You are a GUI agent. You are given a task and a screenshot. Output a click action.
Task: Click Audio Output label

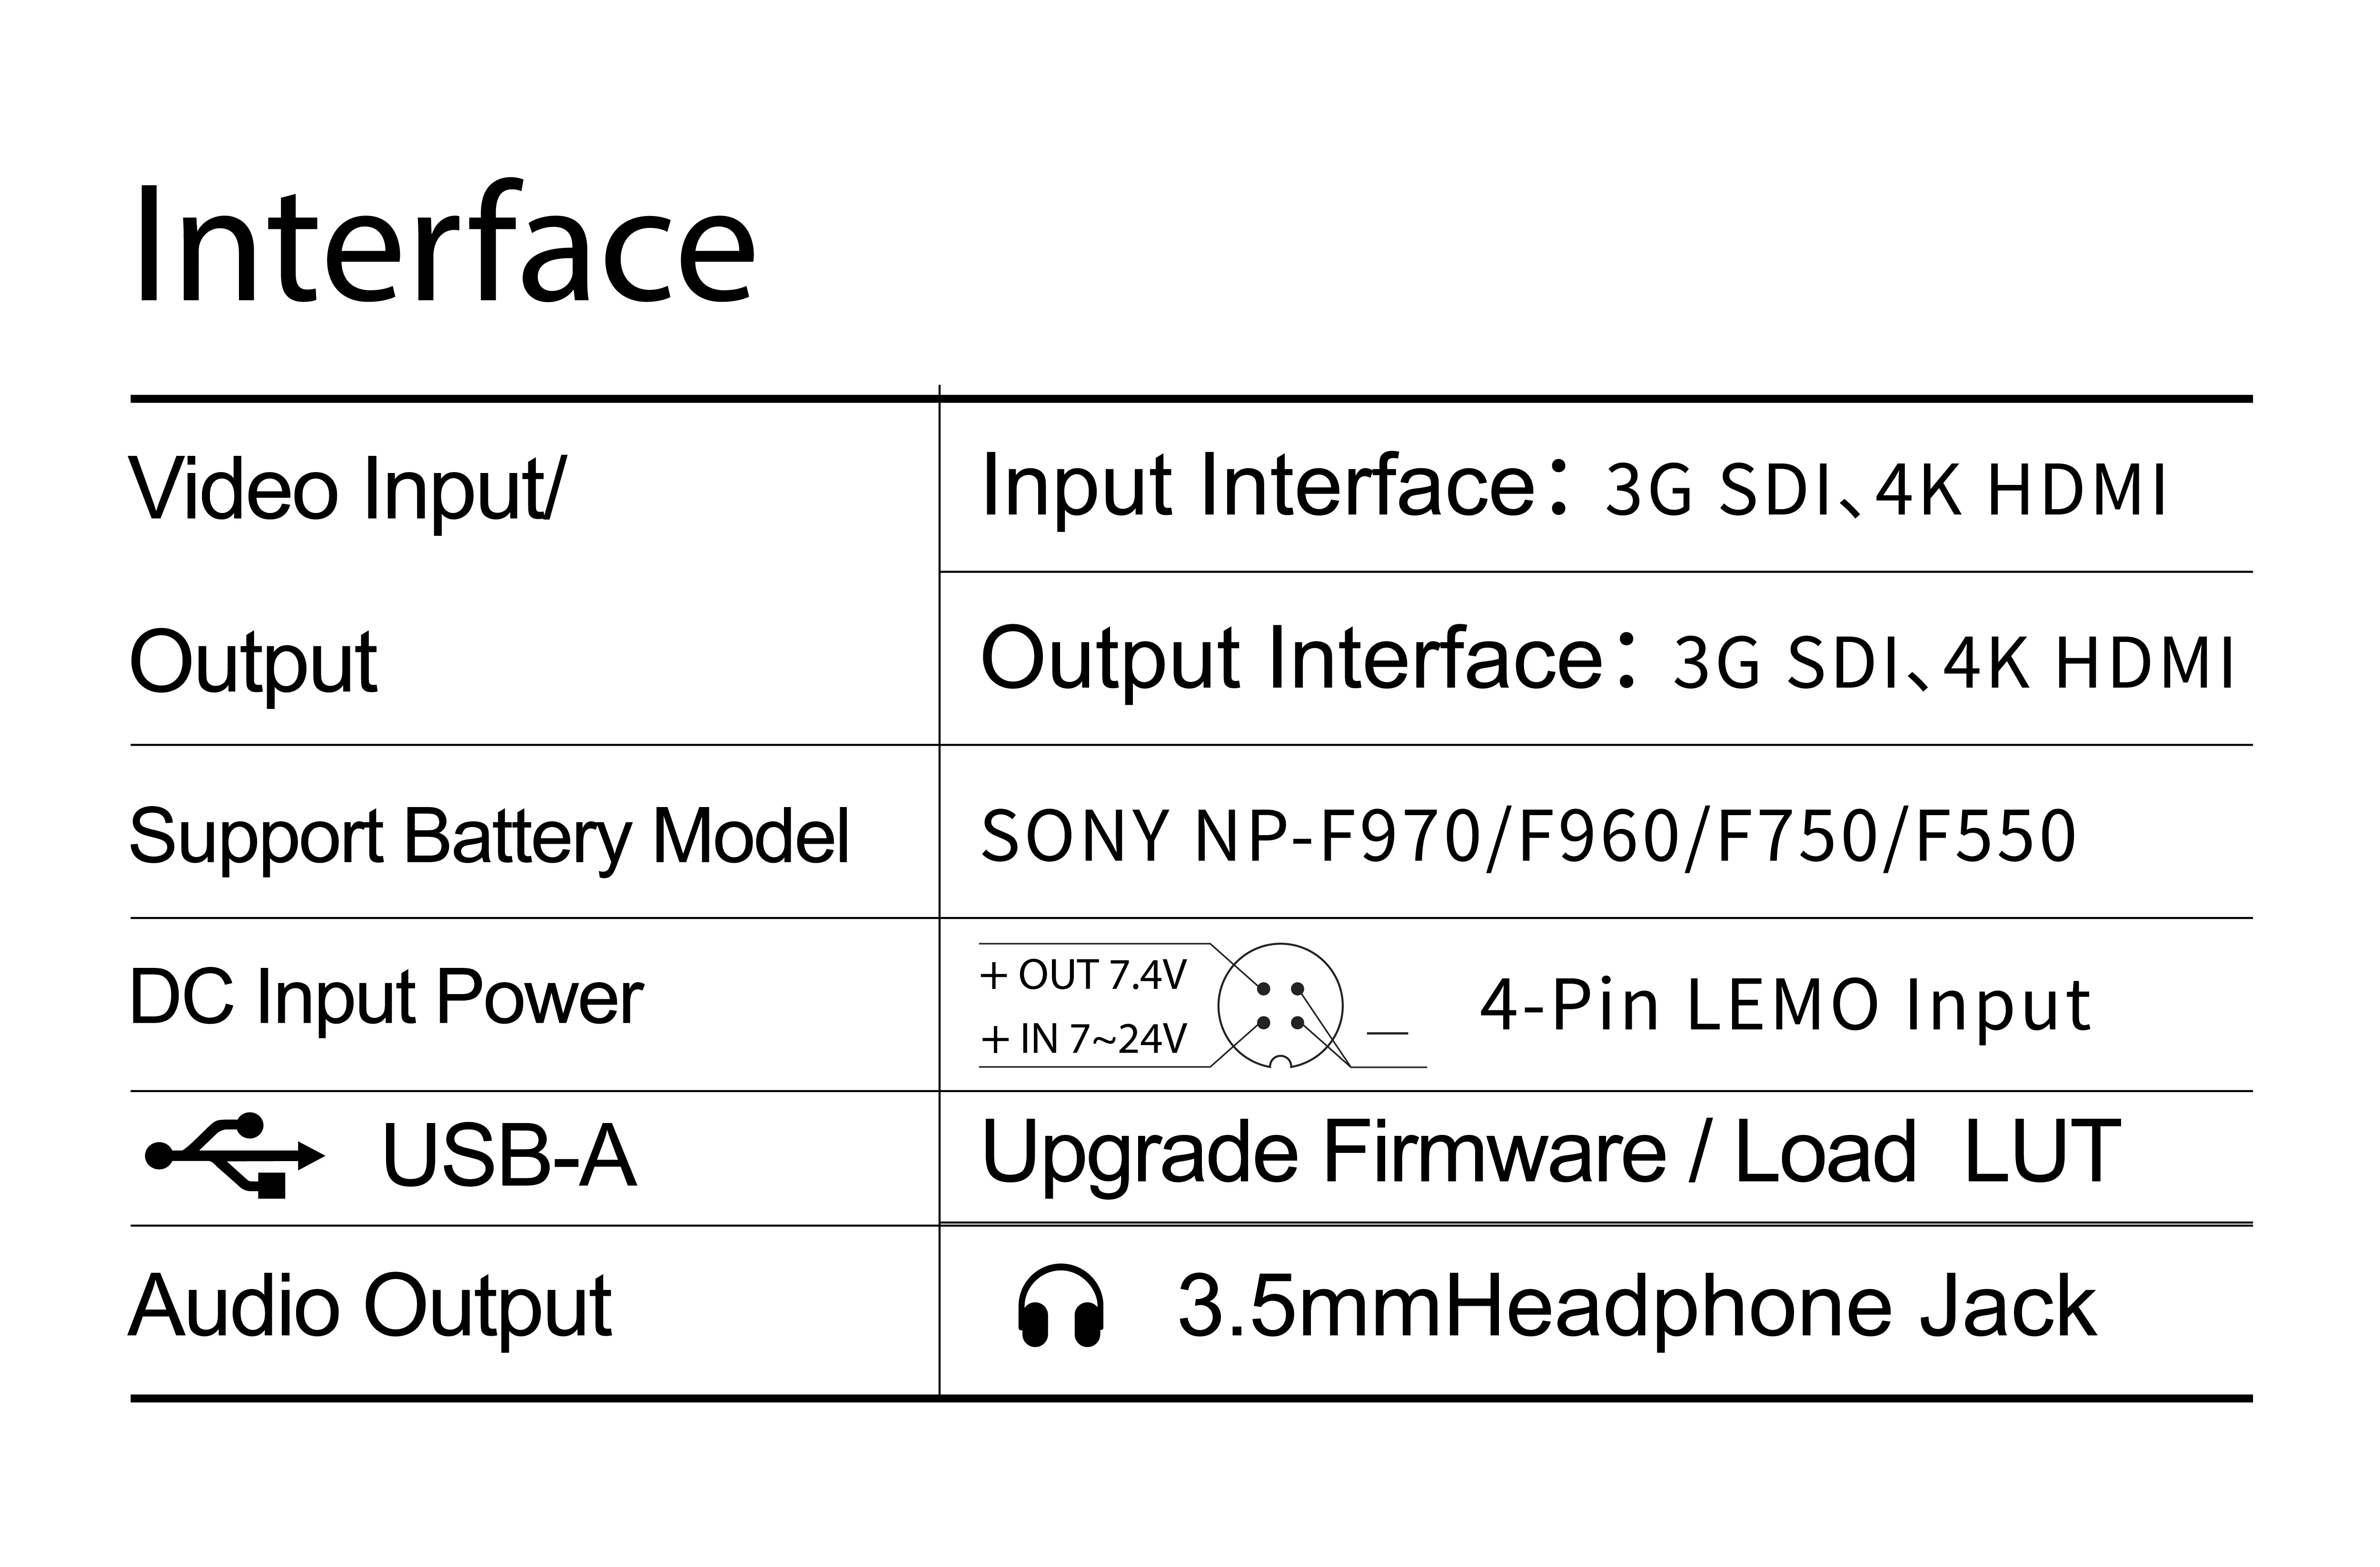click(x=370, y=1306)
